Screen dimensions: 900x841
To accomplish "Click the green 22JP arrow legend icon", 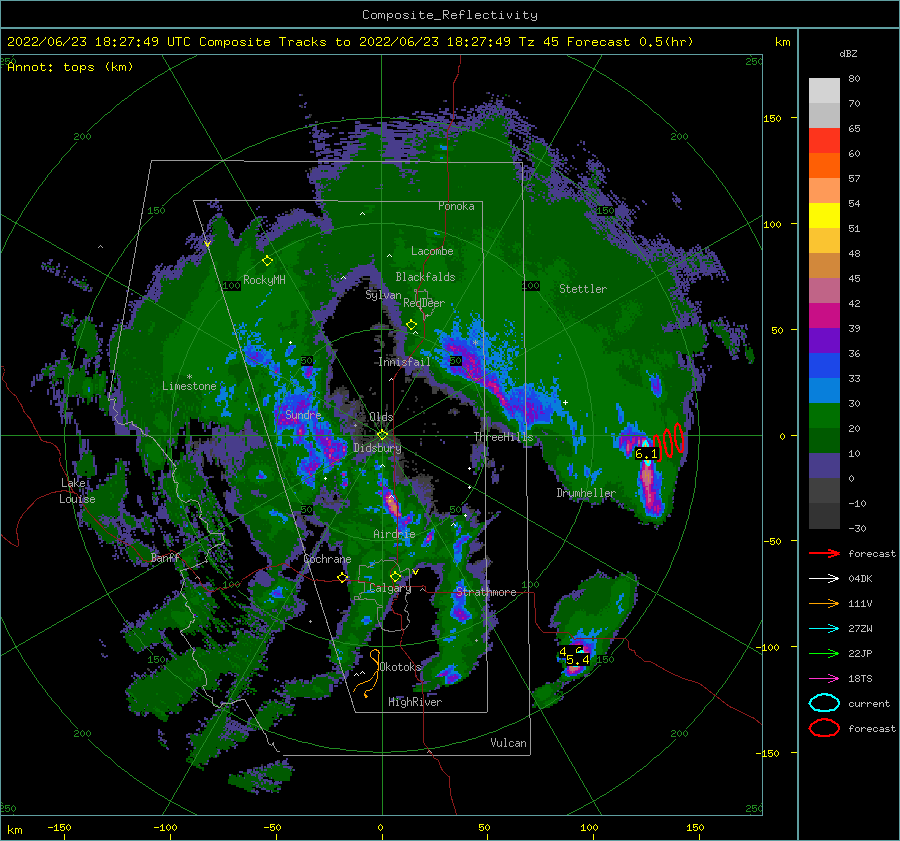I will pos(824,653).
